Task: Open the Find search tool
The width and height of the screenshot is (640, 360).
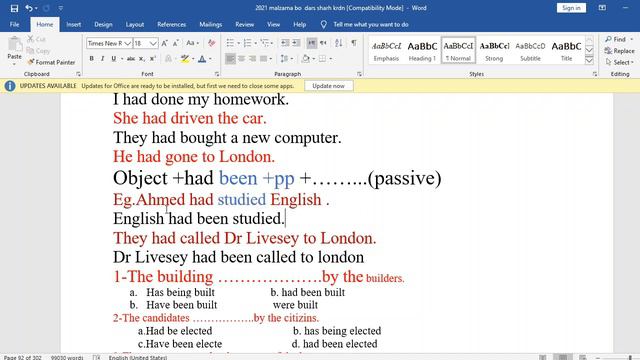Action: (619, 39)
